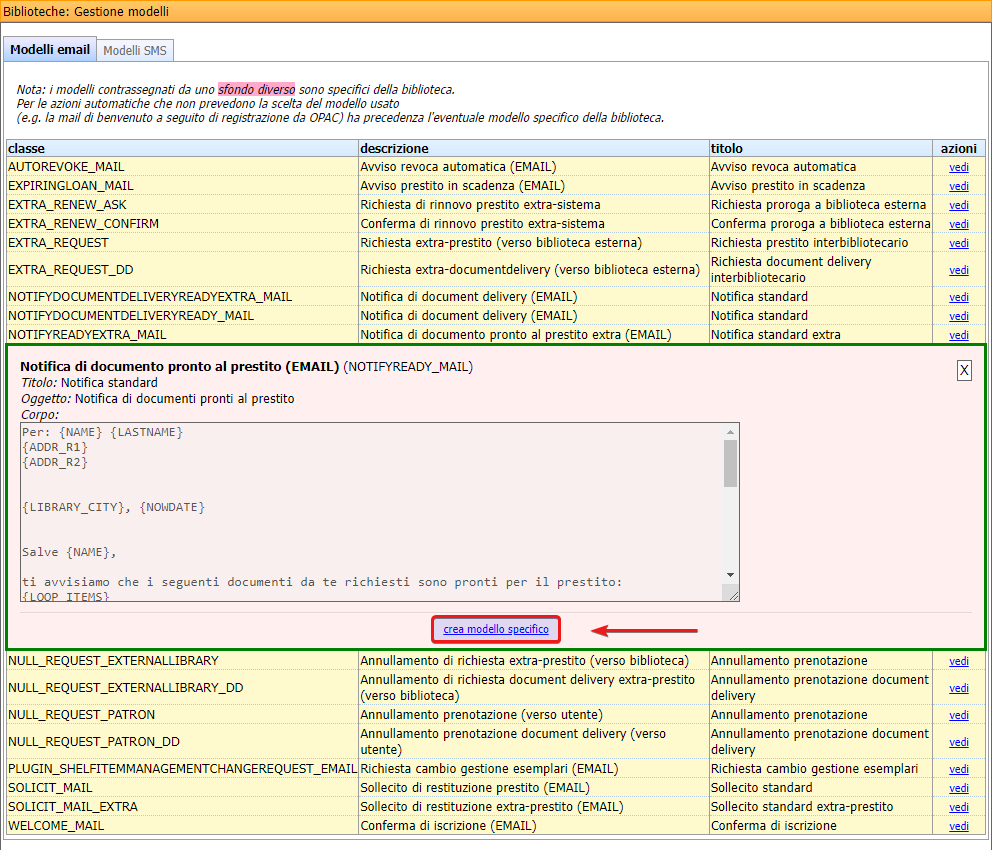Close the NOTIFYREADY_MAIL detail panel with X
Screen dimensions: 993x850
pos(964,370)
